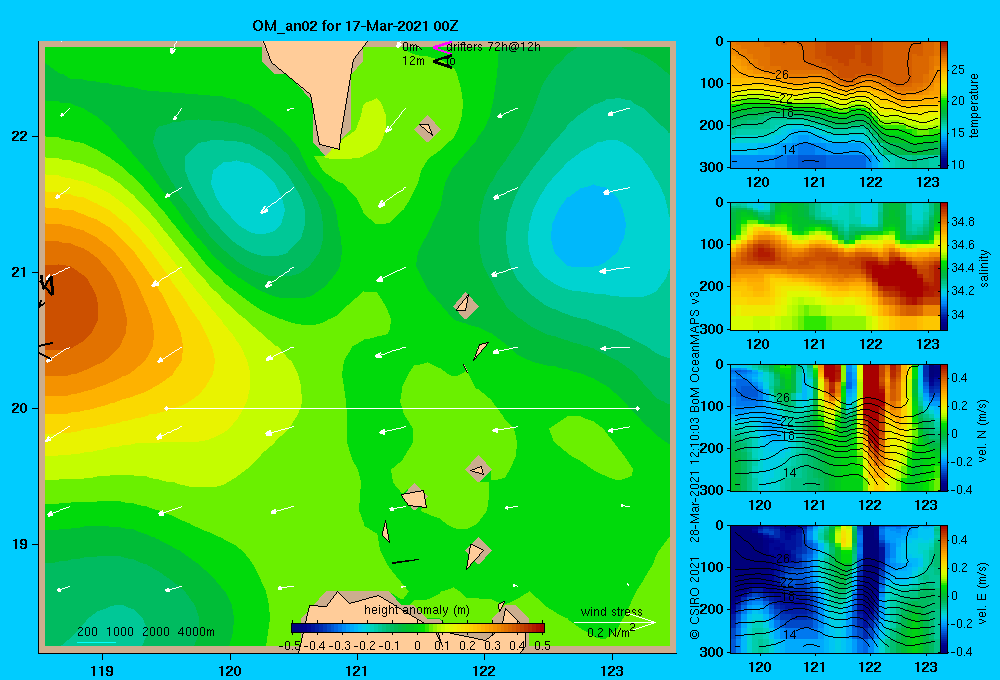Click the white transect line at 20N
The width and height of the screenshot is (1000, 680).
point(402,408)
